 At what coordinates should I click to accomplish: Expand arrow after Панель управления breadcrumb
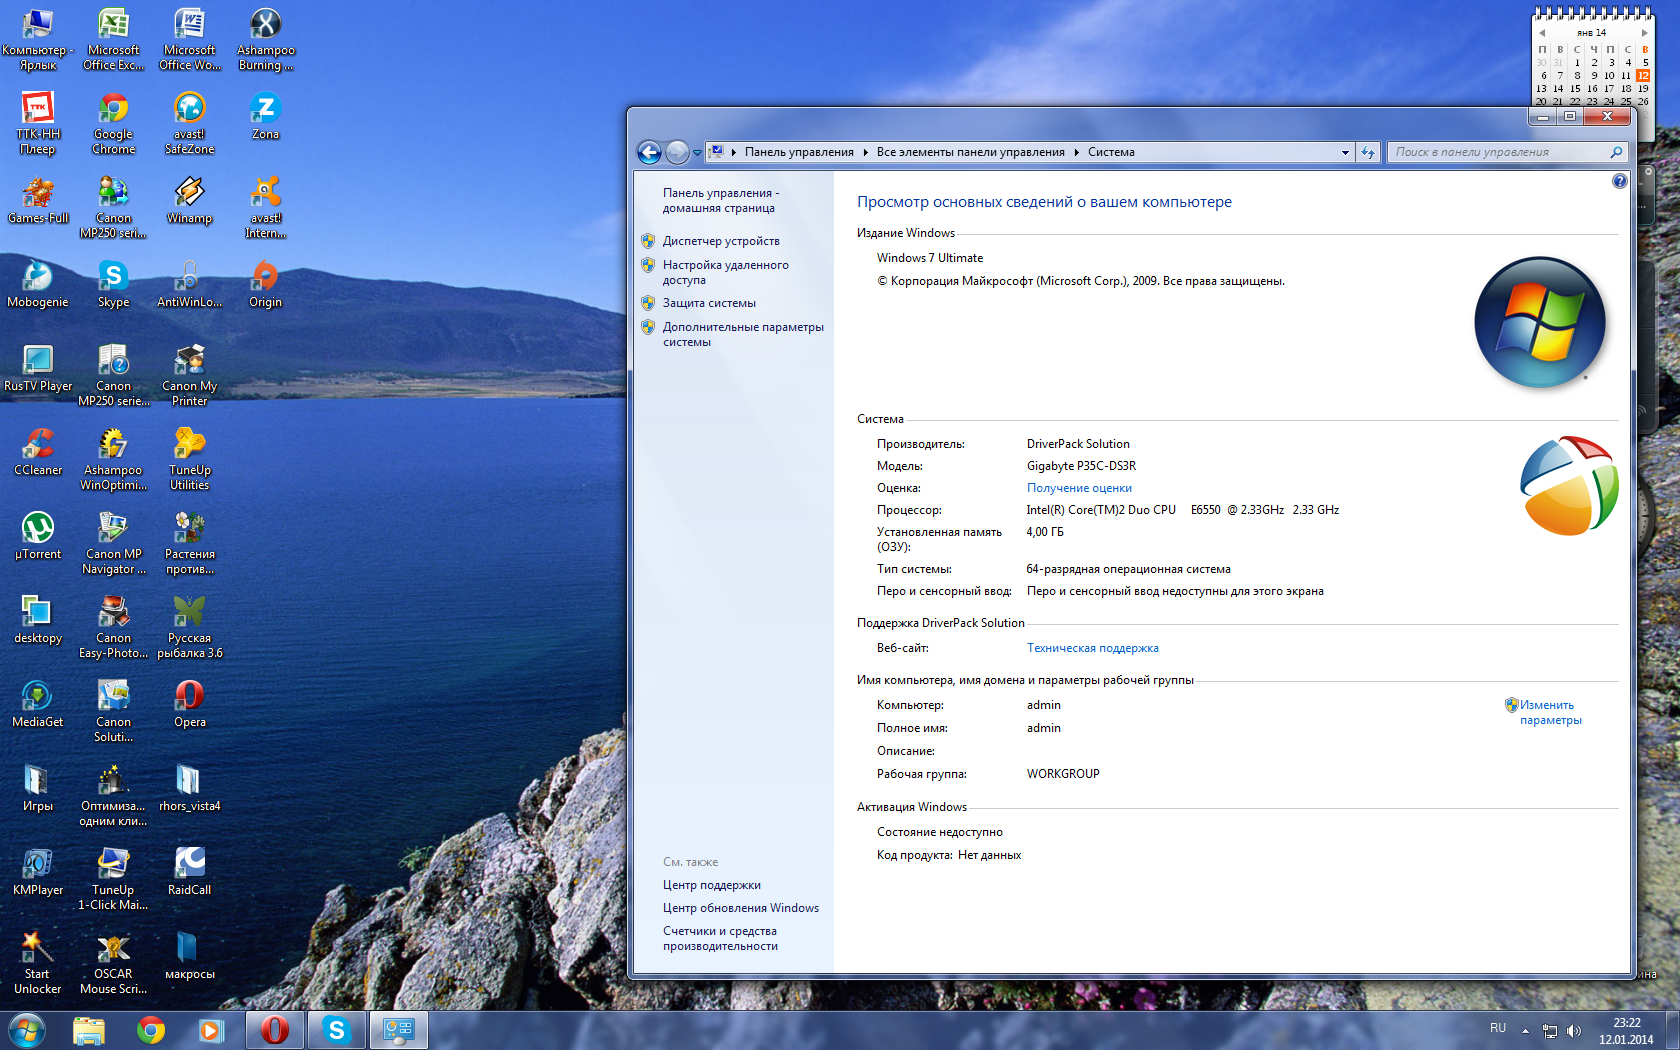tap(865, 152)
